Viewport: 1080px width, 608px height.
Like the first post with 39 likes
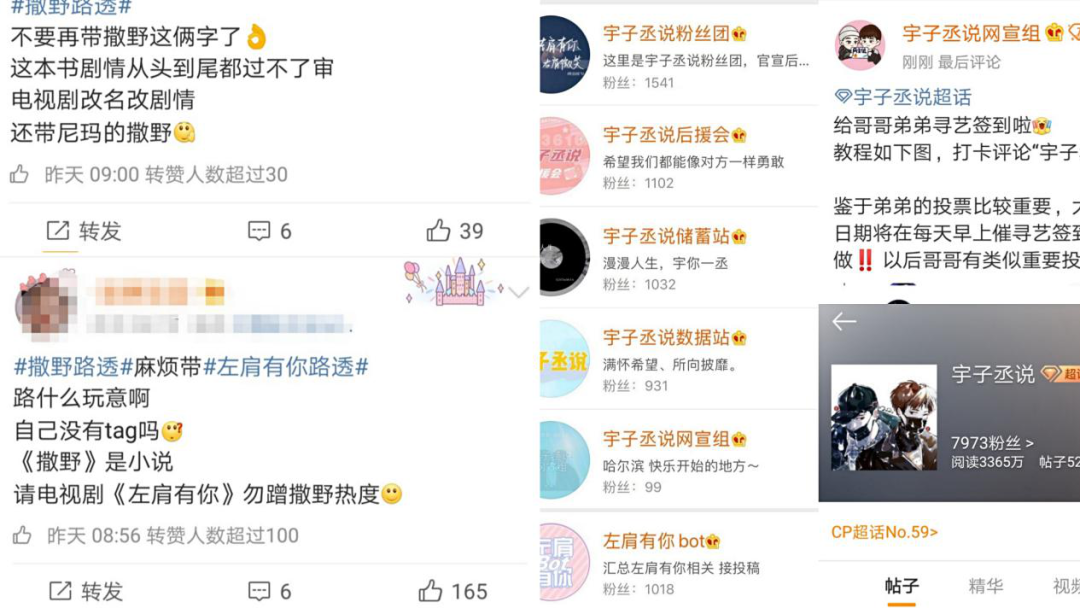(x=455, y=231)
